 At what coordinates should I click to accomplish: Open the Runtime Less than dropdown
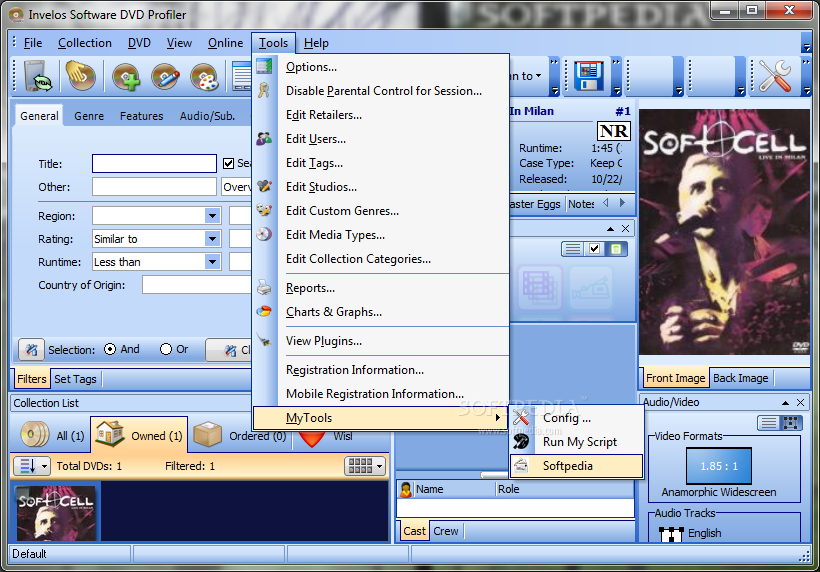point(212,261)
